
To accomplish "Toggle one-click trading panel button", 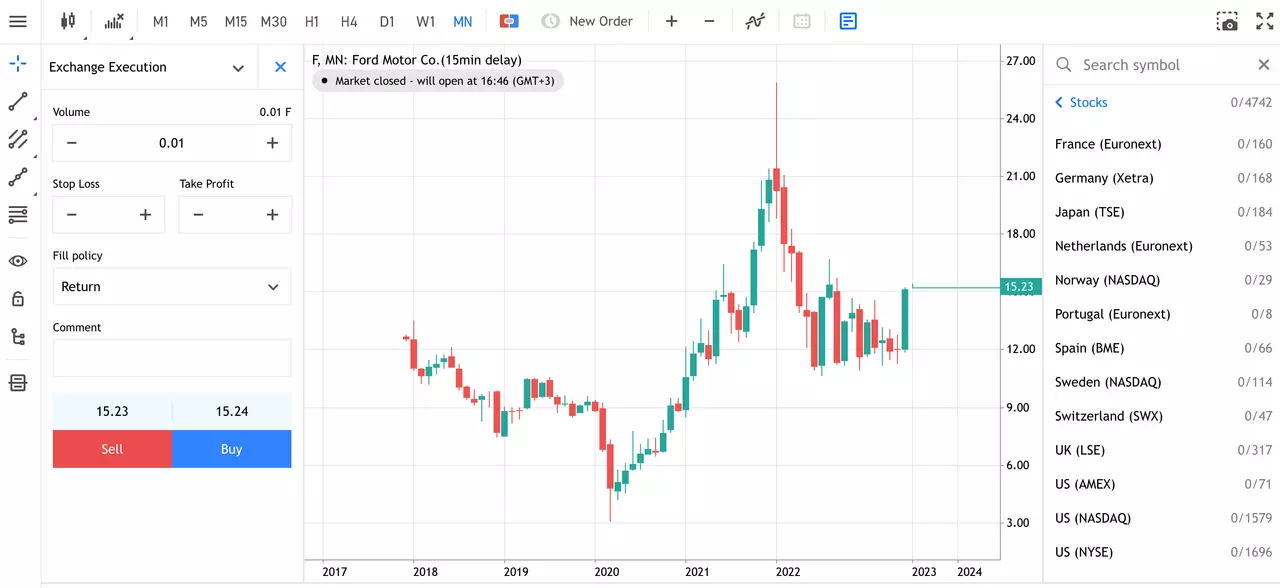I will tap(509, 21).
